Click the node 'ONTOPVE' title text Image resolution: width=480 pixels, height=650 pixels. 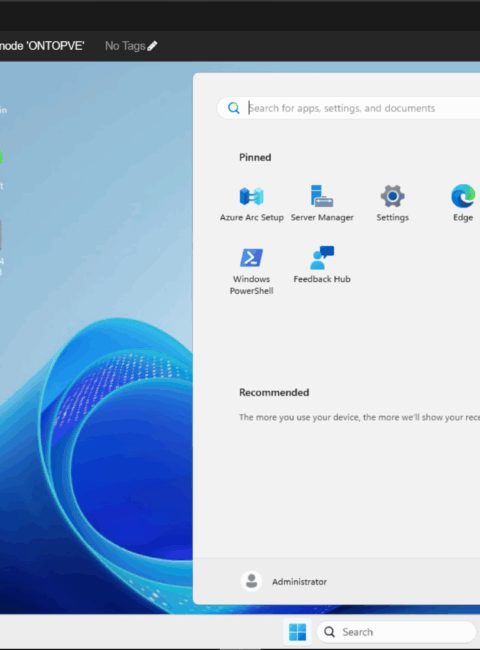pyautogui.click(x=41, y=46)
